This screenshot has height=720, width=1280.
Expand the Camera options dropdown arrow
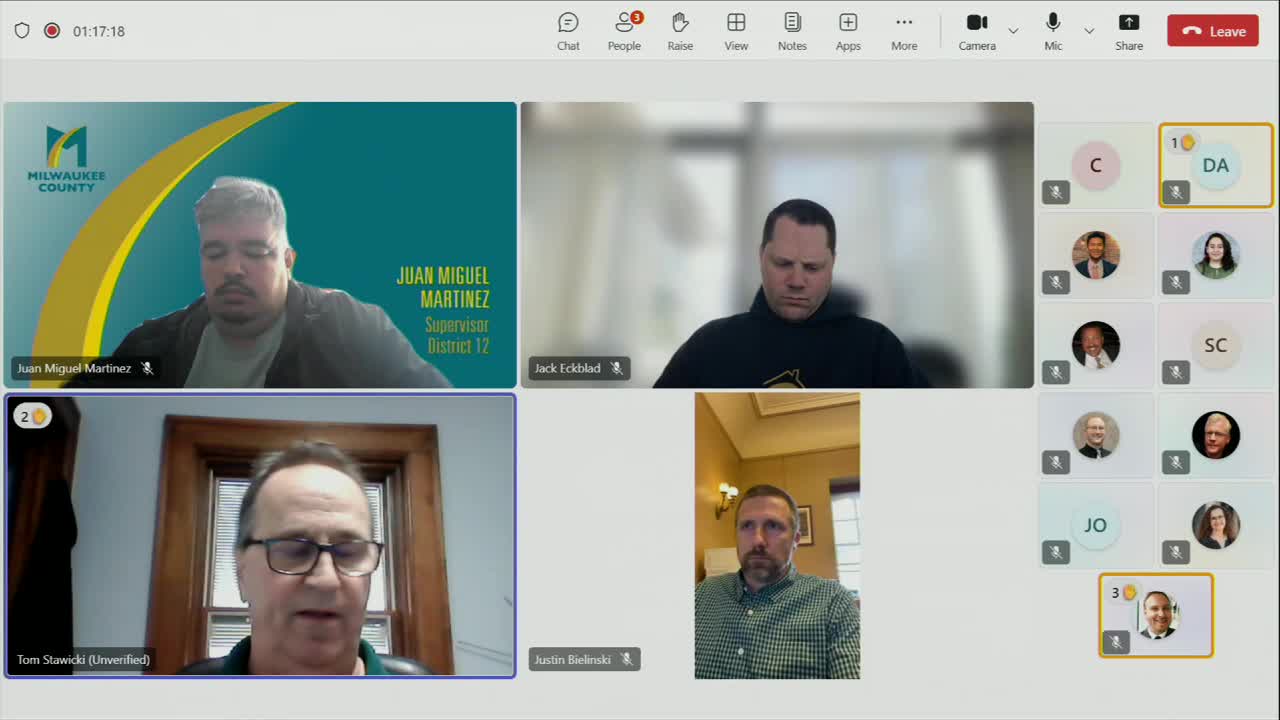coord(1013,31)
